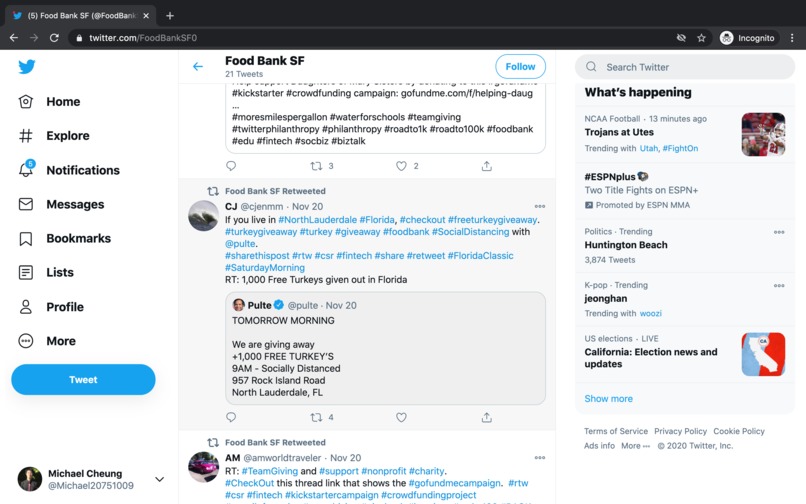Open the #FightOn trending link
Image resolution: width=806 pixels, height=504 pixels.
pos(680,148)
